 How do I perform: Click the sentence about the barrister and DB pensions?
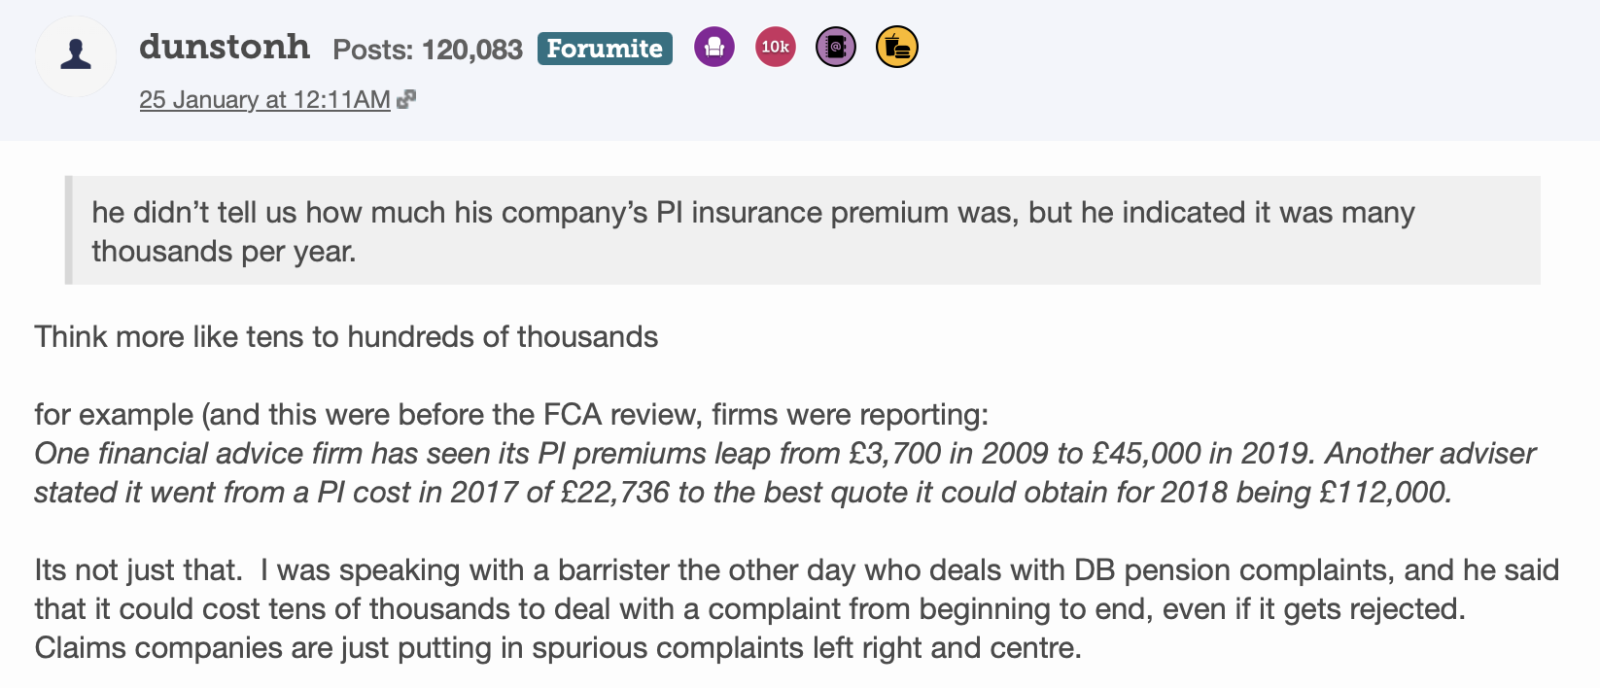tap(796, 570)
